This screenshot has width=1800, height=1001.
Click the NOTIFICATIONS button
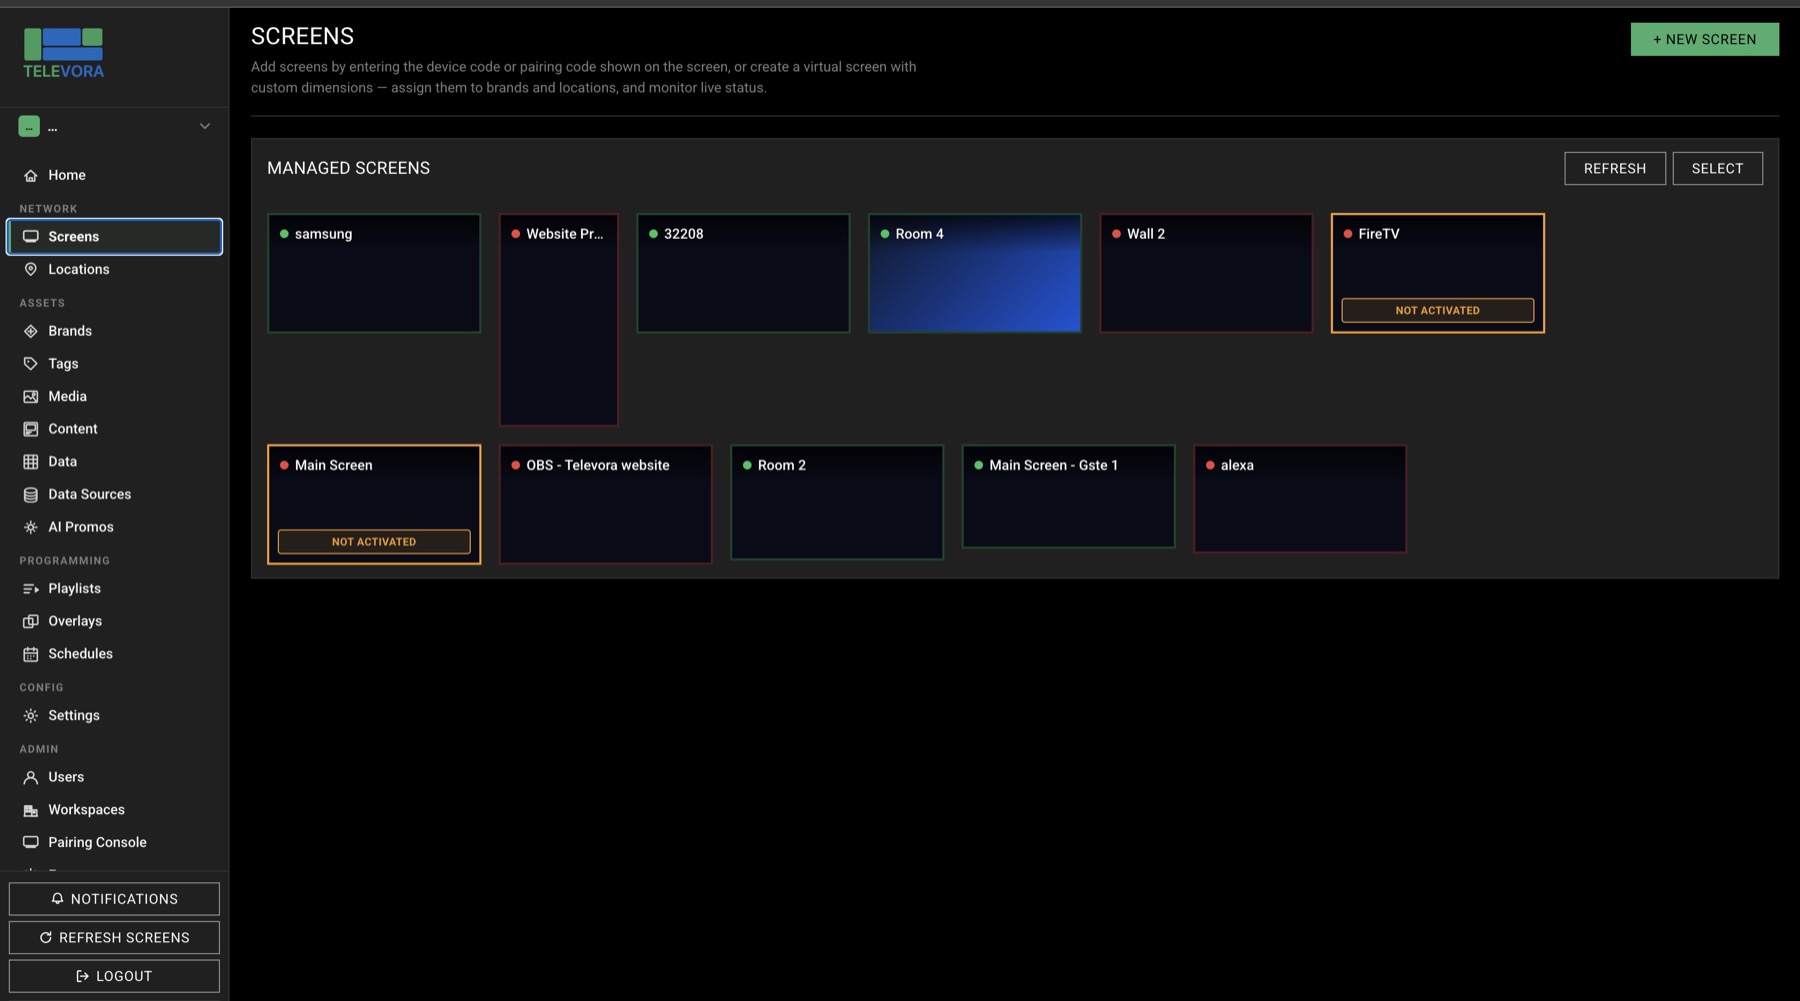coord(114,899)
